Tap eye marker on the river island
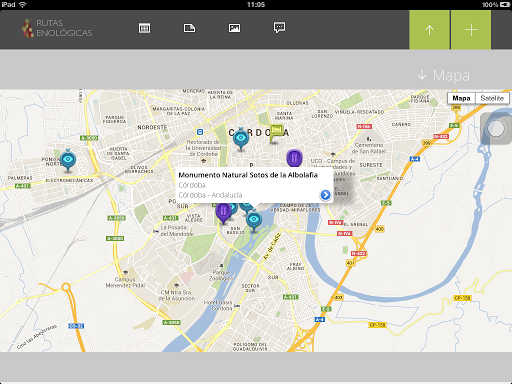The width and height of the screenshot is (512, 384). tap(254, 220)
